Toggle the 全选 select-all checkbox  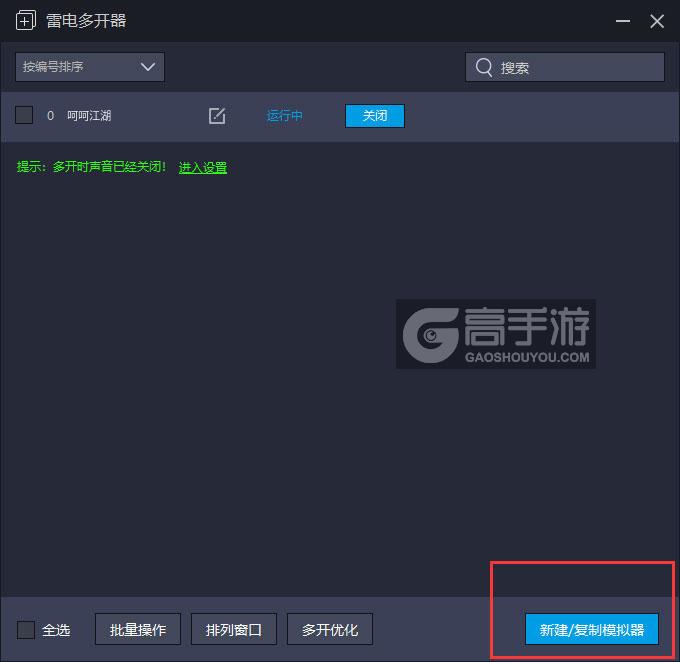(x=26, y=629)
